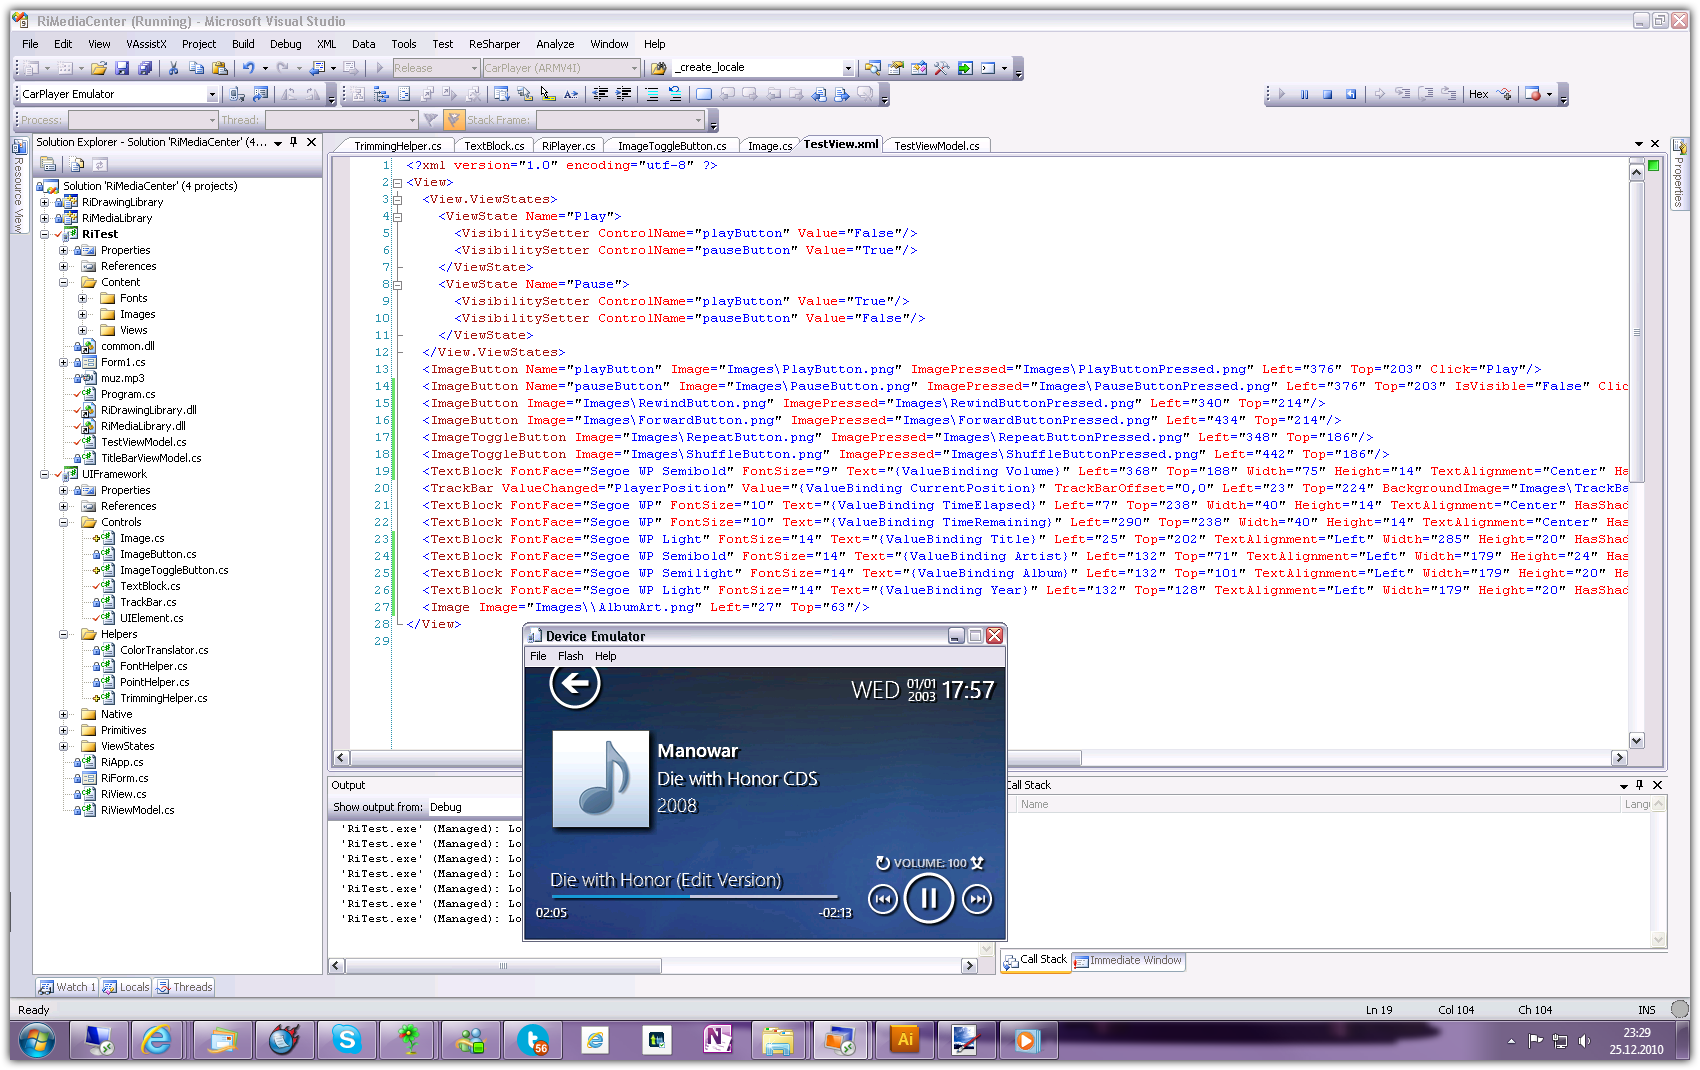Skip to next track in emulator
The height and width of the screenshot is (1070, 1700).
point(977,900)
